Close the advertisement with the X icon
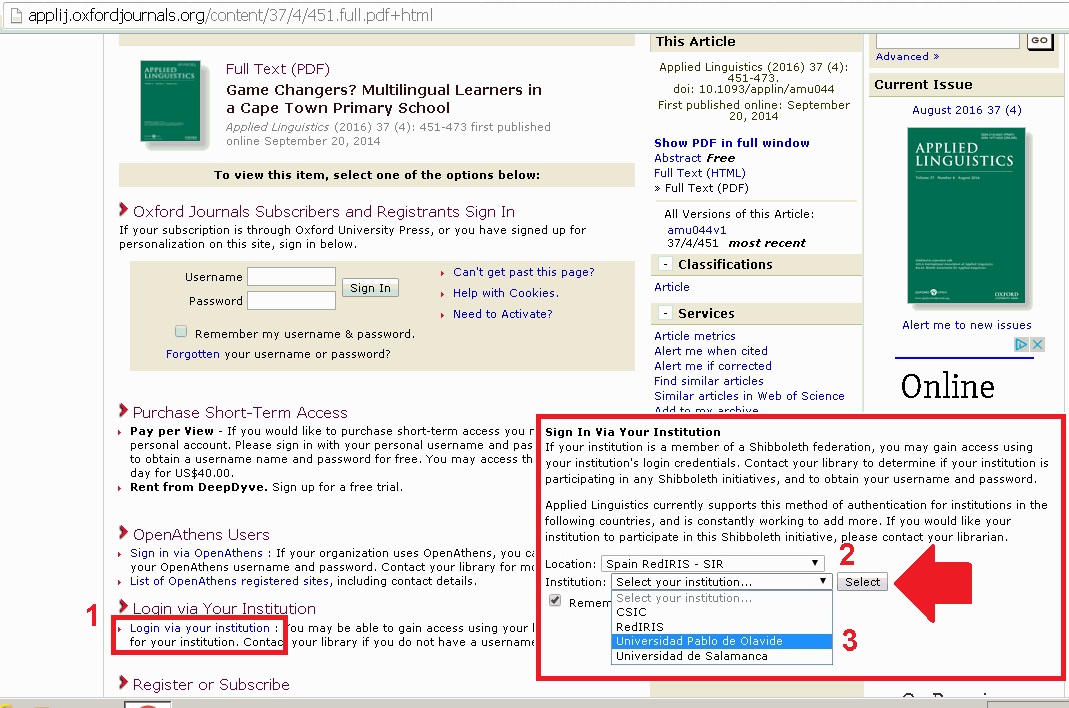The image size is (1069, 708). (x=1037, y=344)
